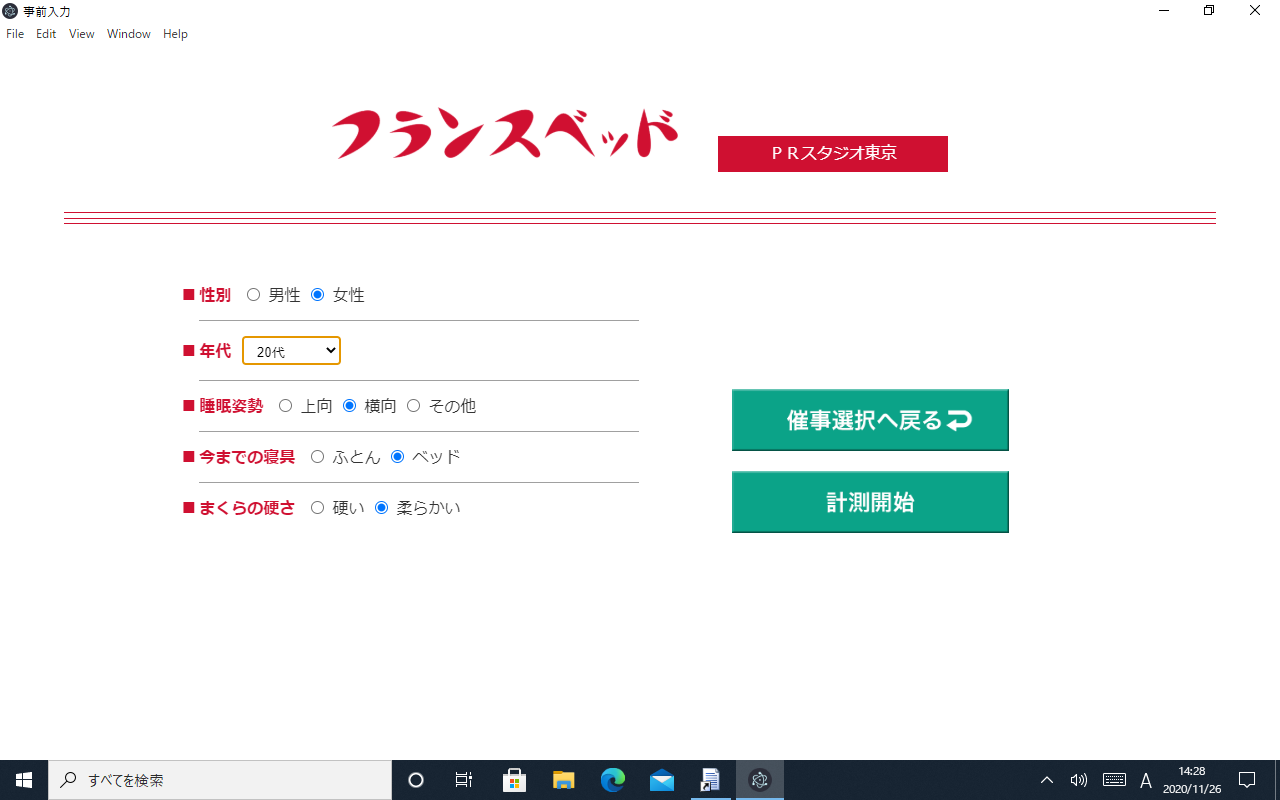Click the app icon in title bar

click(x=10, y=11)
